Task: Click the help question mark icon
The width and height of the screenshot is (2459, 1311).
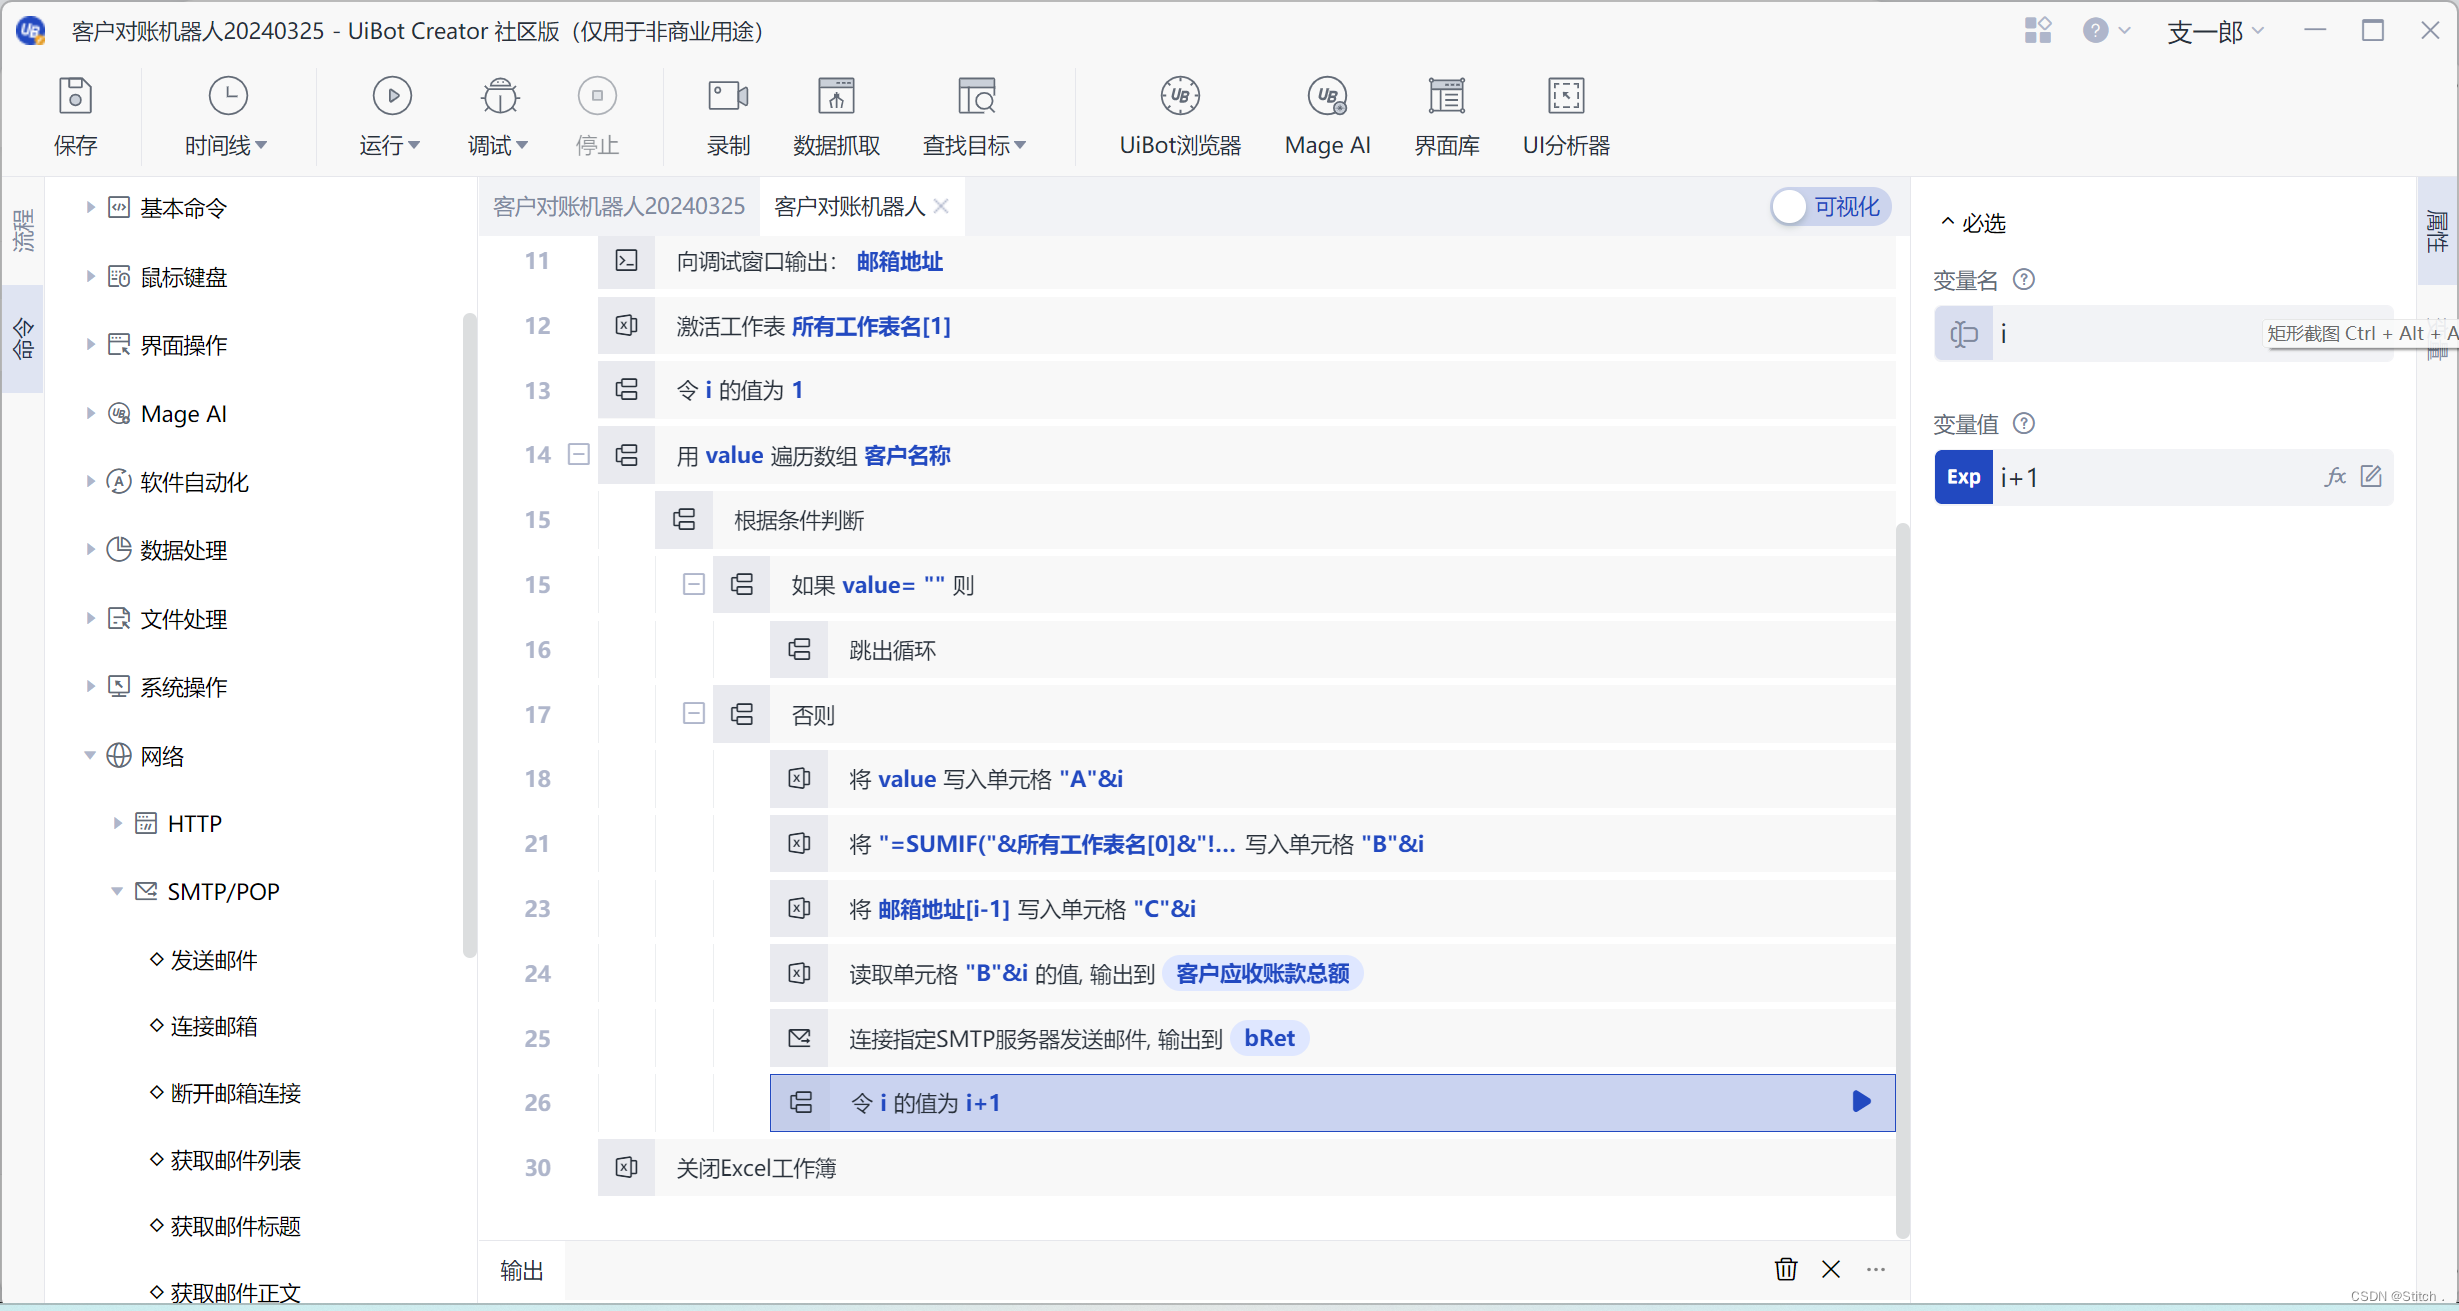Action: 2095,31
